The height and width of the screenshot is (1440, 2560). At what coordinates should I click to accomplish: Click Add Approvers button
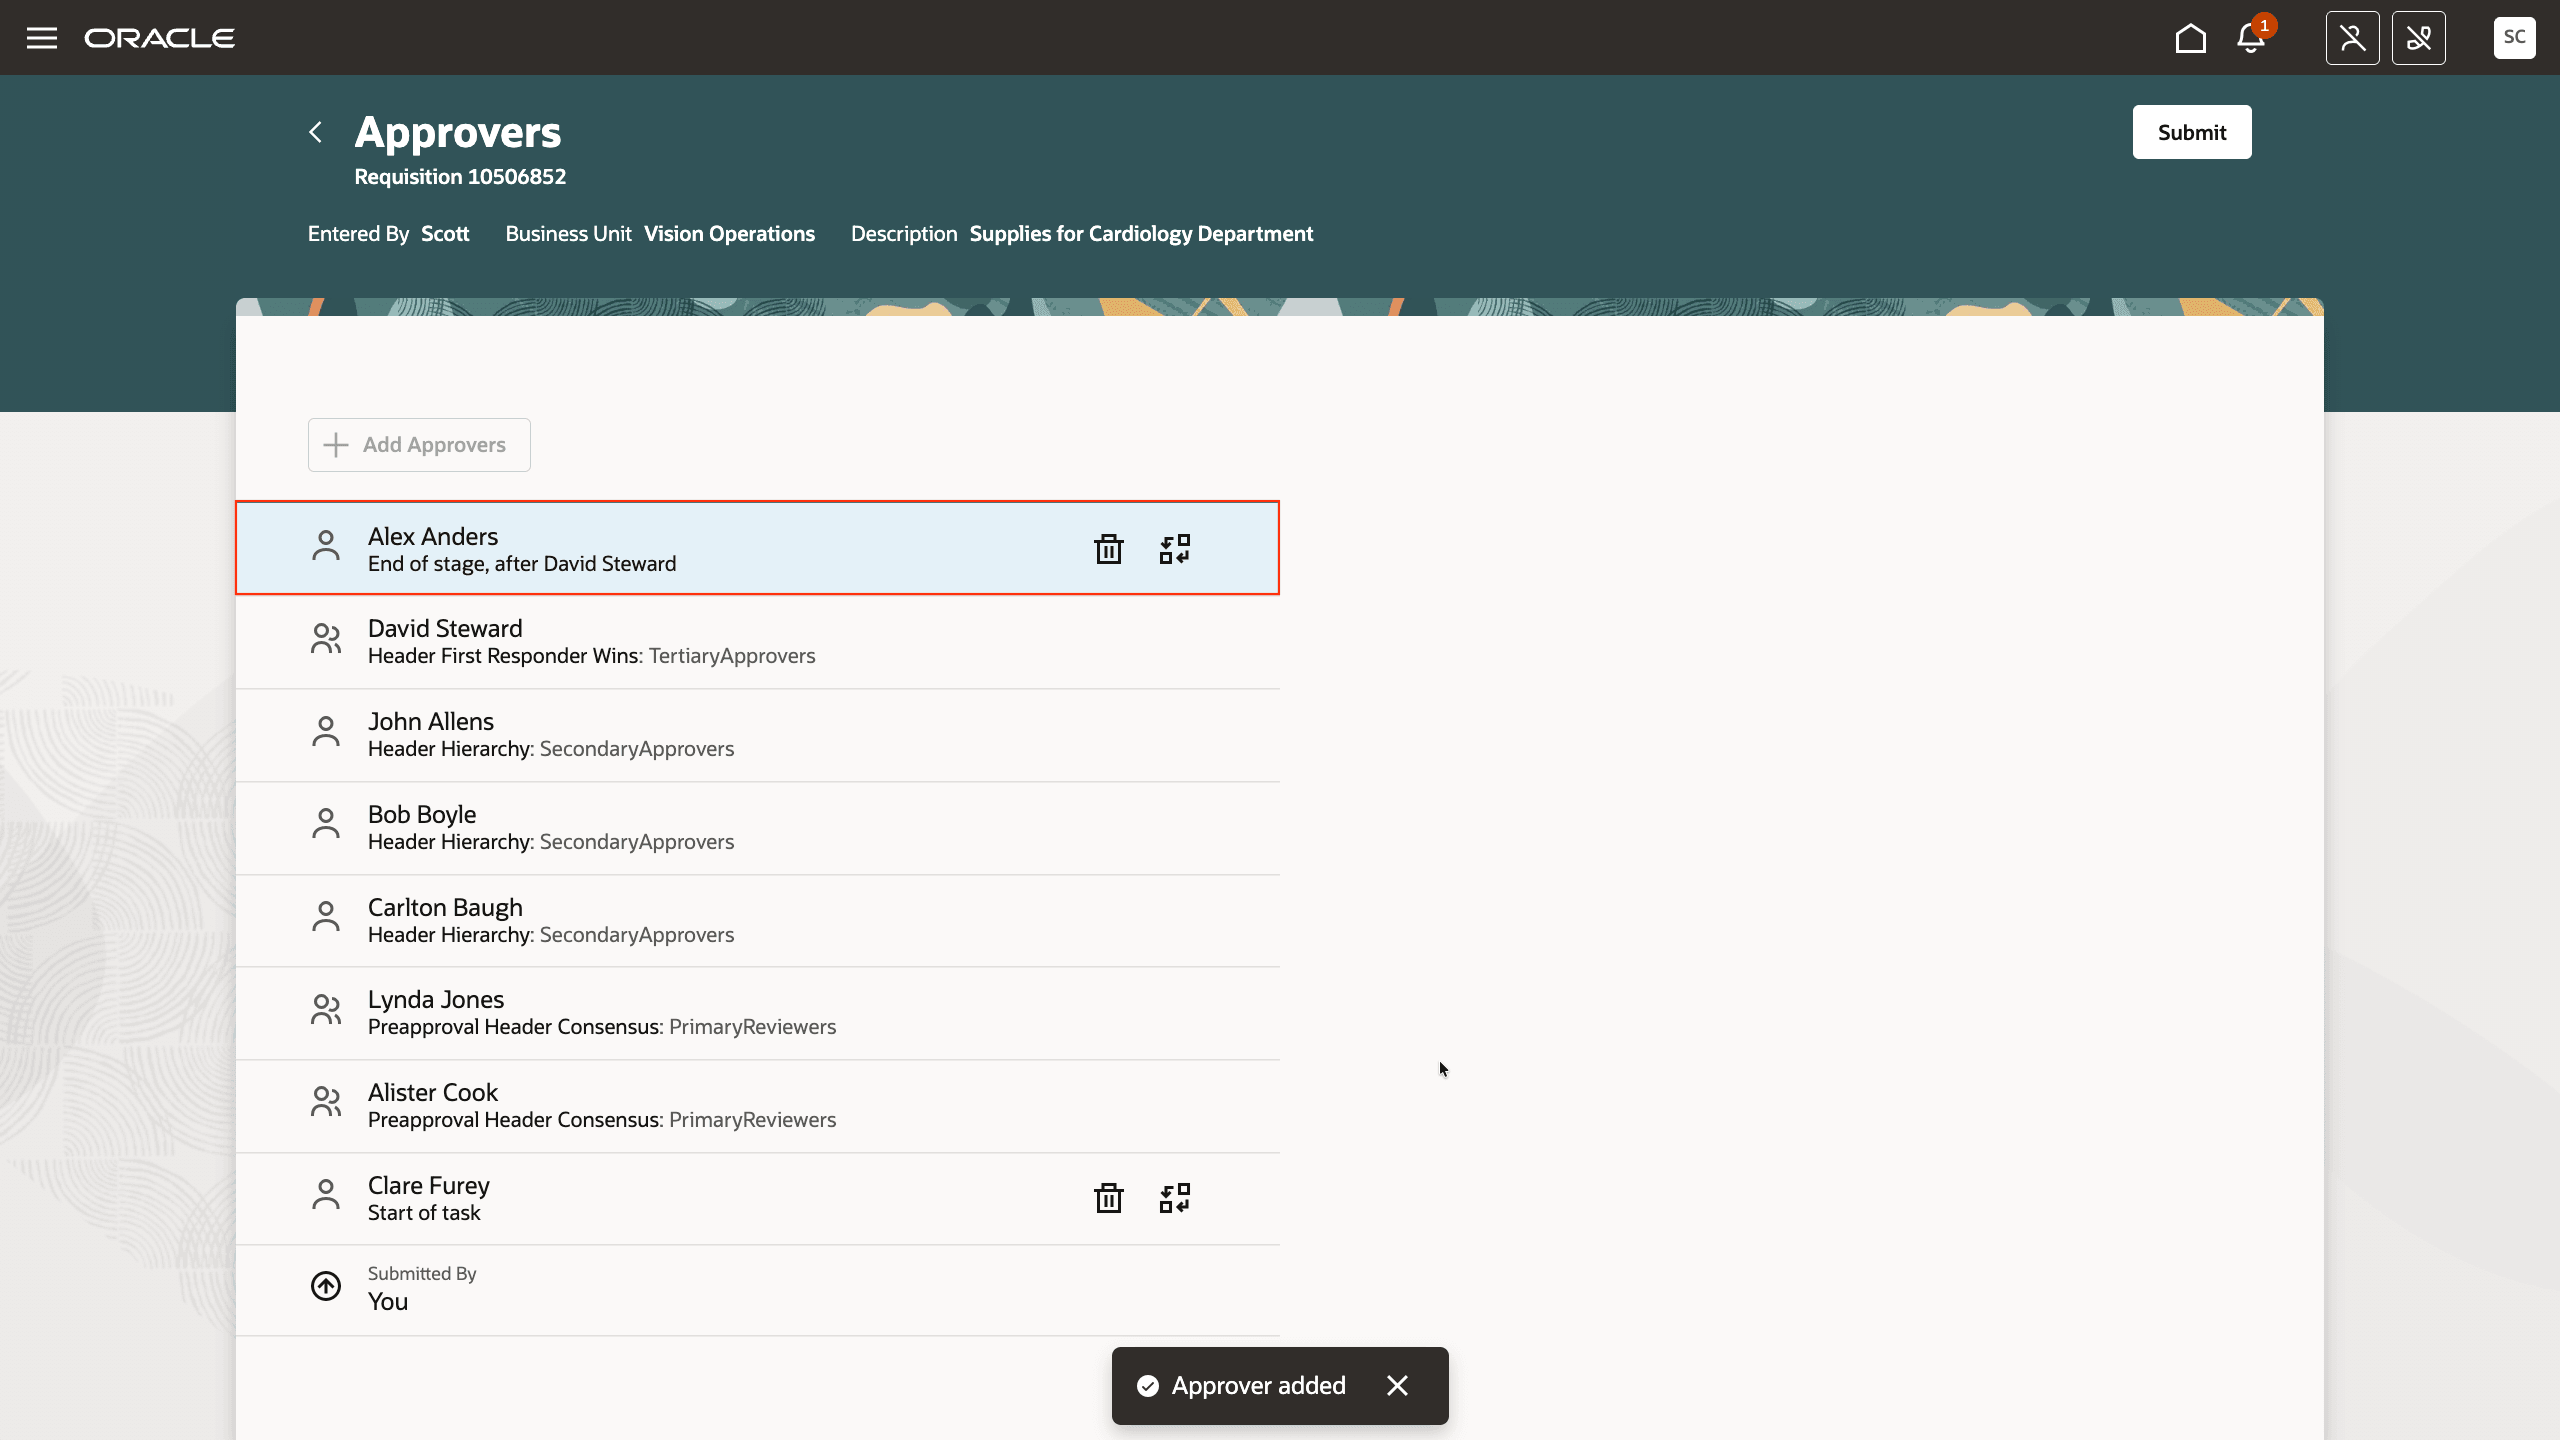[x=419, y=445]
